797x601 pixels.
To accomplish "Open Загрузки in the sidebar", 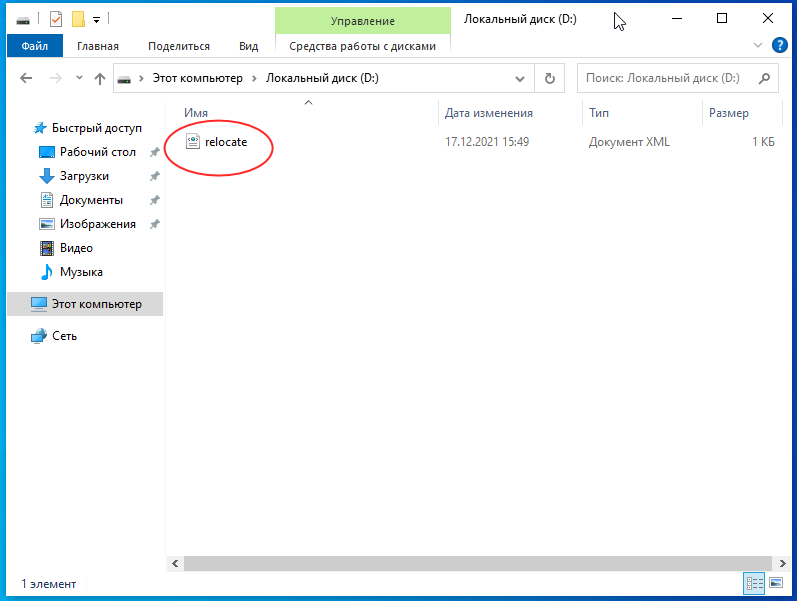I will 84,176.
